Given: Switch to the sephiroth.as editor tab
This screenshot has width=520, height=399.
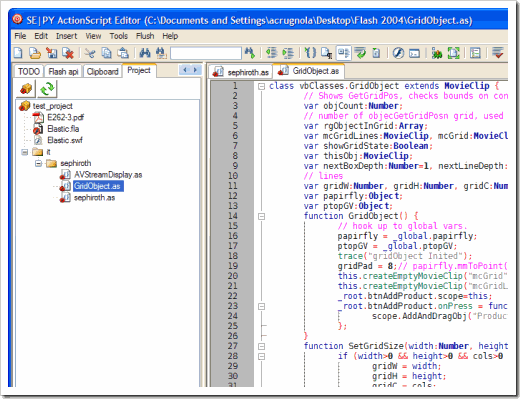Looking at the screenshot, I should click(x=241, y=72).
